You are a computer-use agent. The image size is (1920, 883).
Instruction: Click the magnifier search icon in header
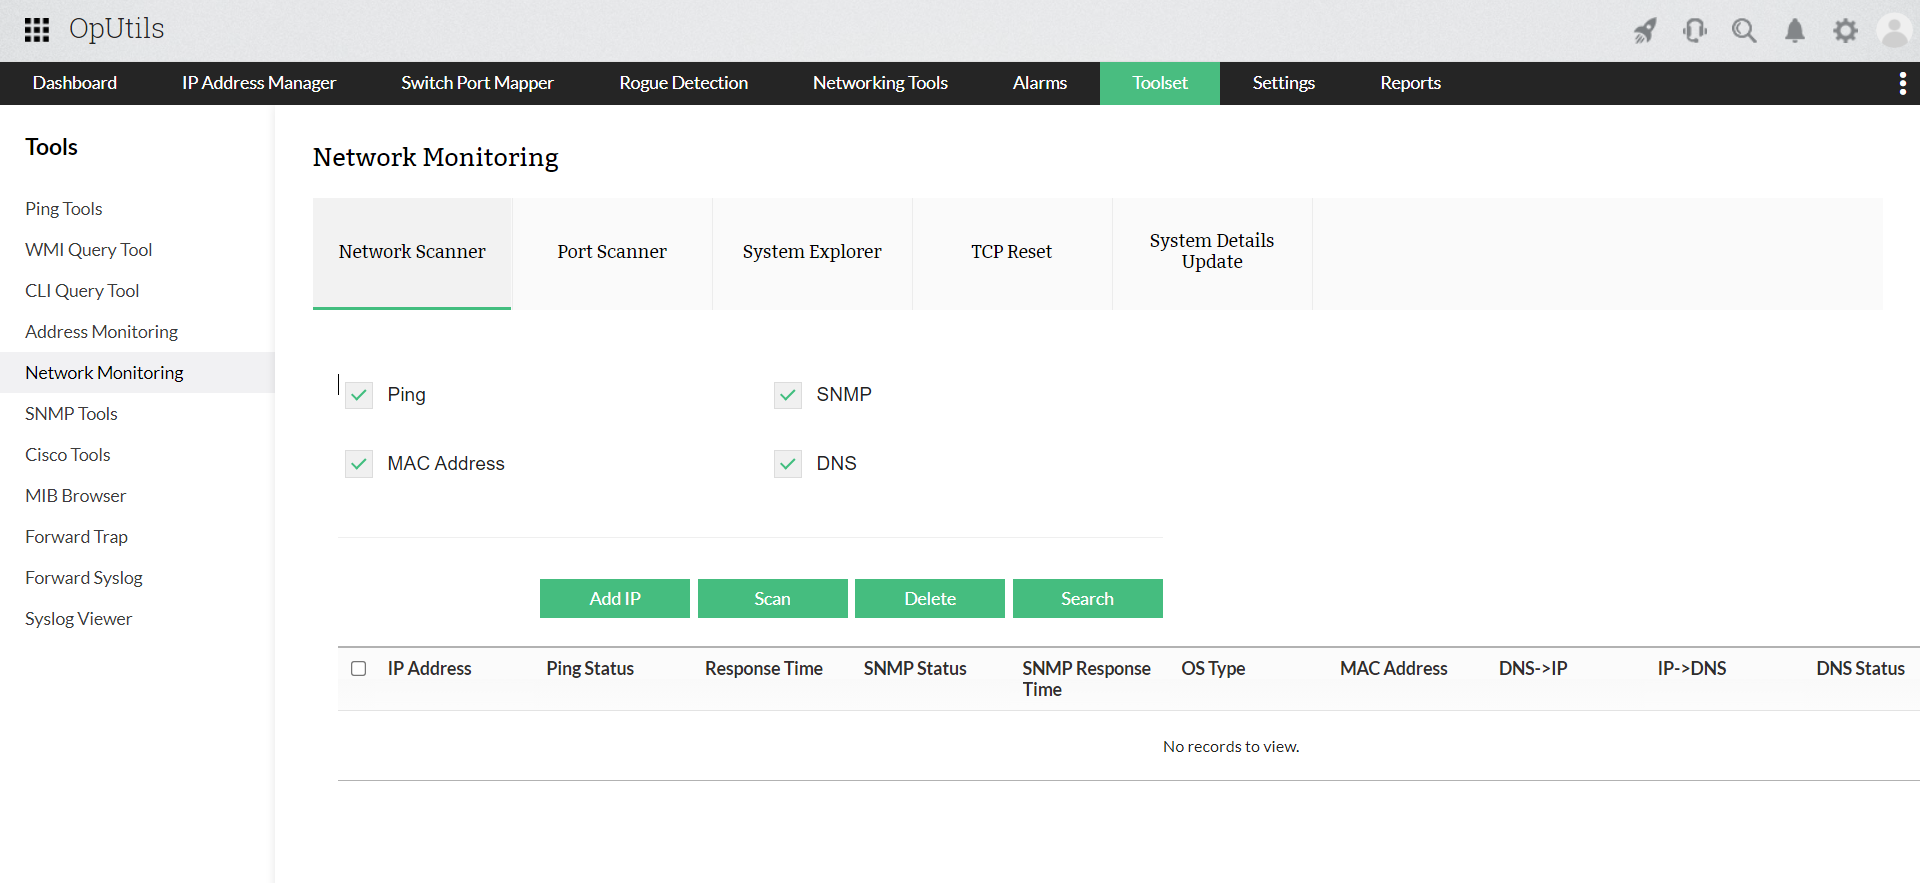(1744, 31)
